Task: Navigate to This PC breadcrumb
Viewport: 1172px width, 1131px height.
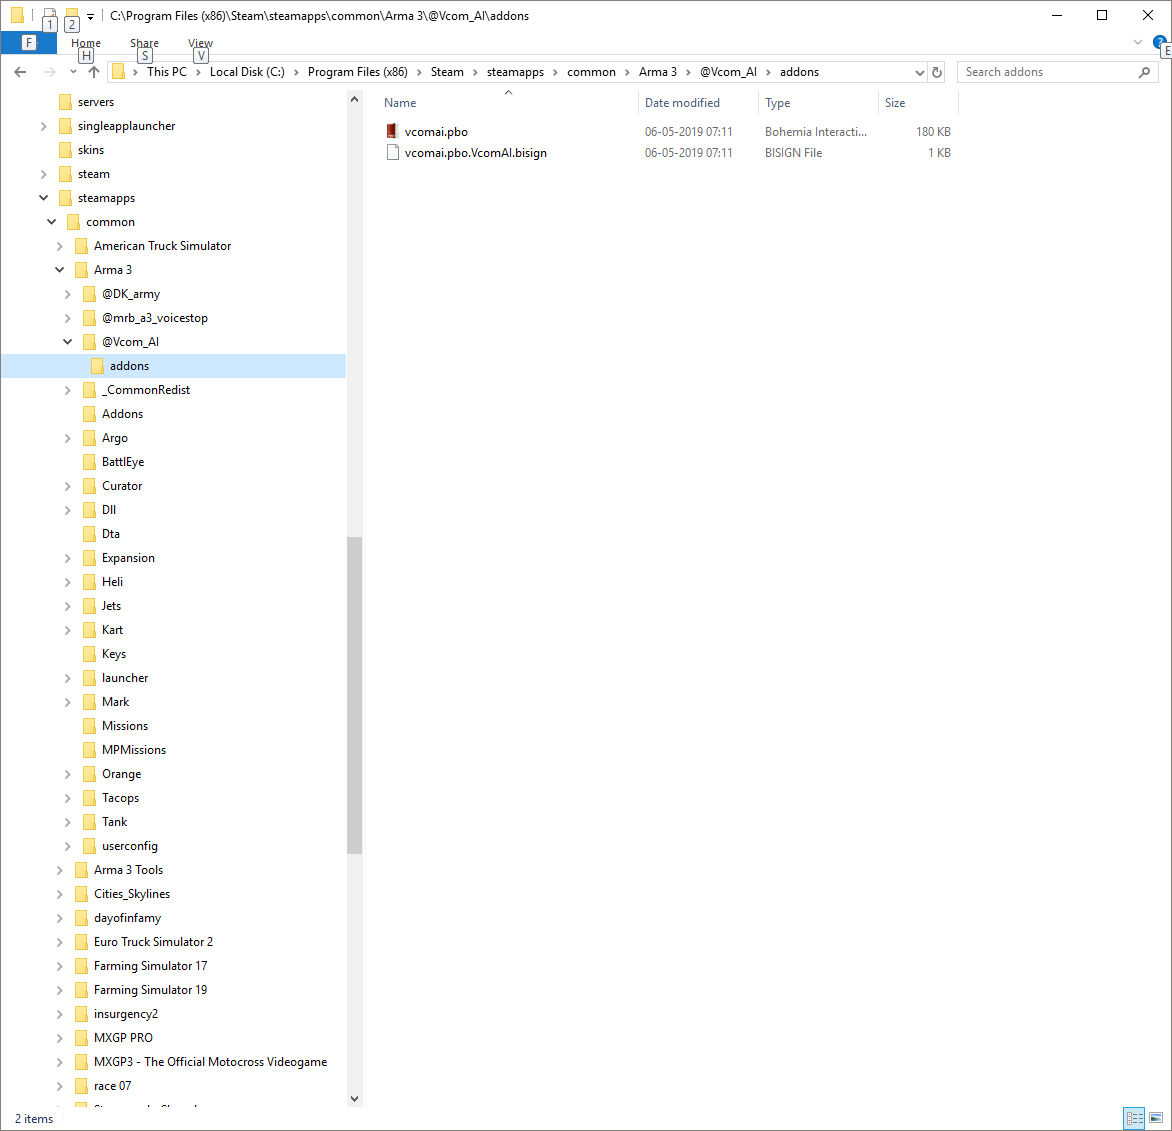Action: 167,72
